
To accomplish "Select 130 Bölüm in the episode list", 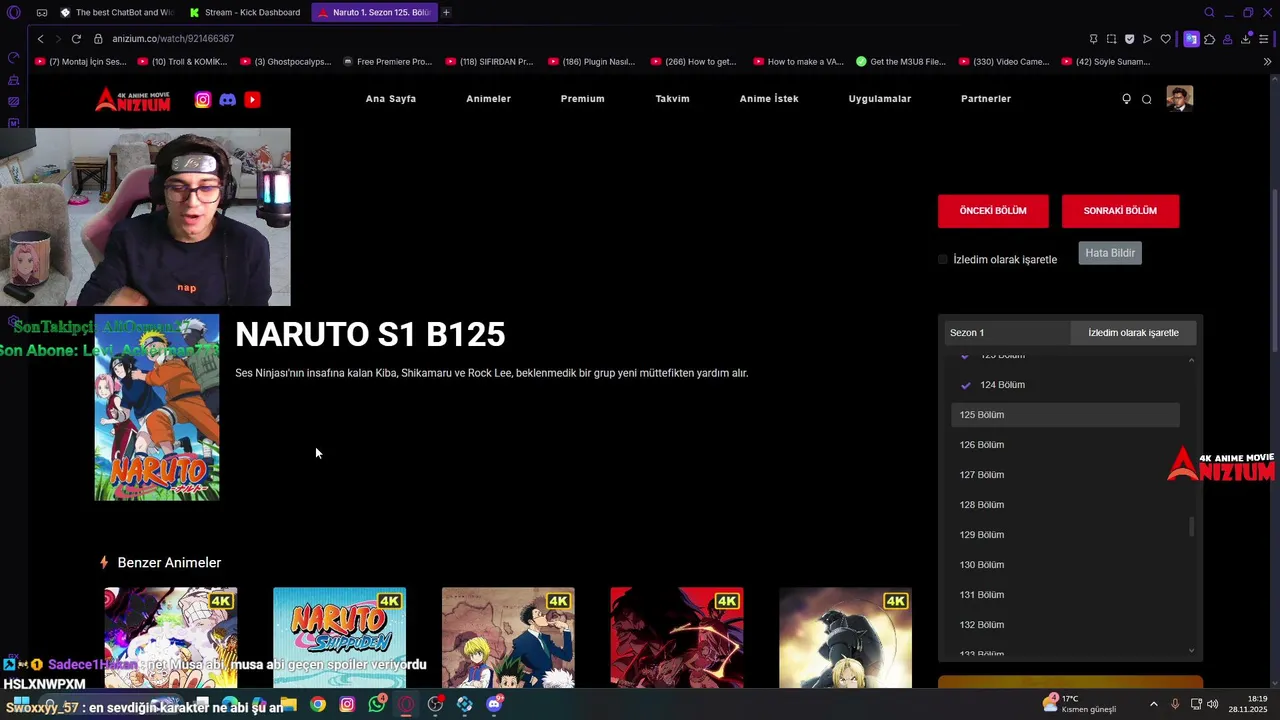I will click(x=1065, y=565).
